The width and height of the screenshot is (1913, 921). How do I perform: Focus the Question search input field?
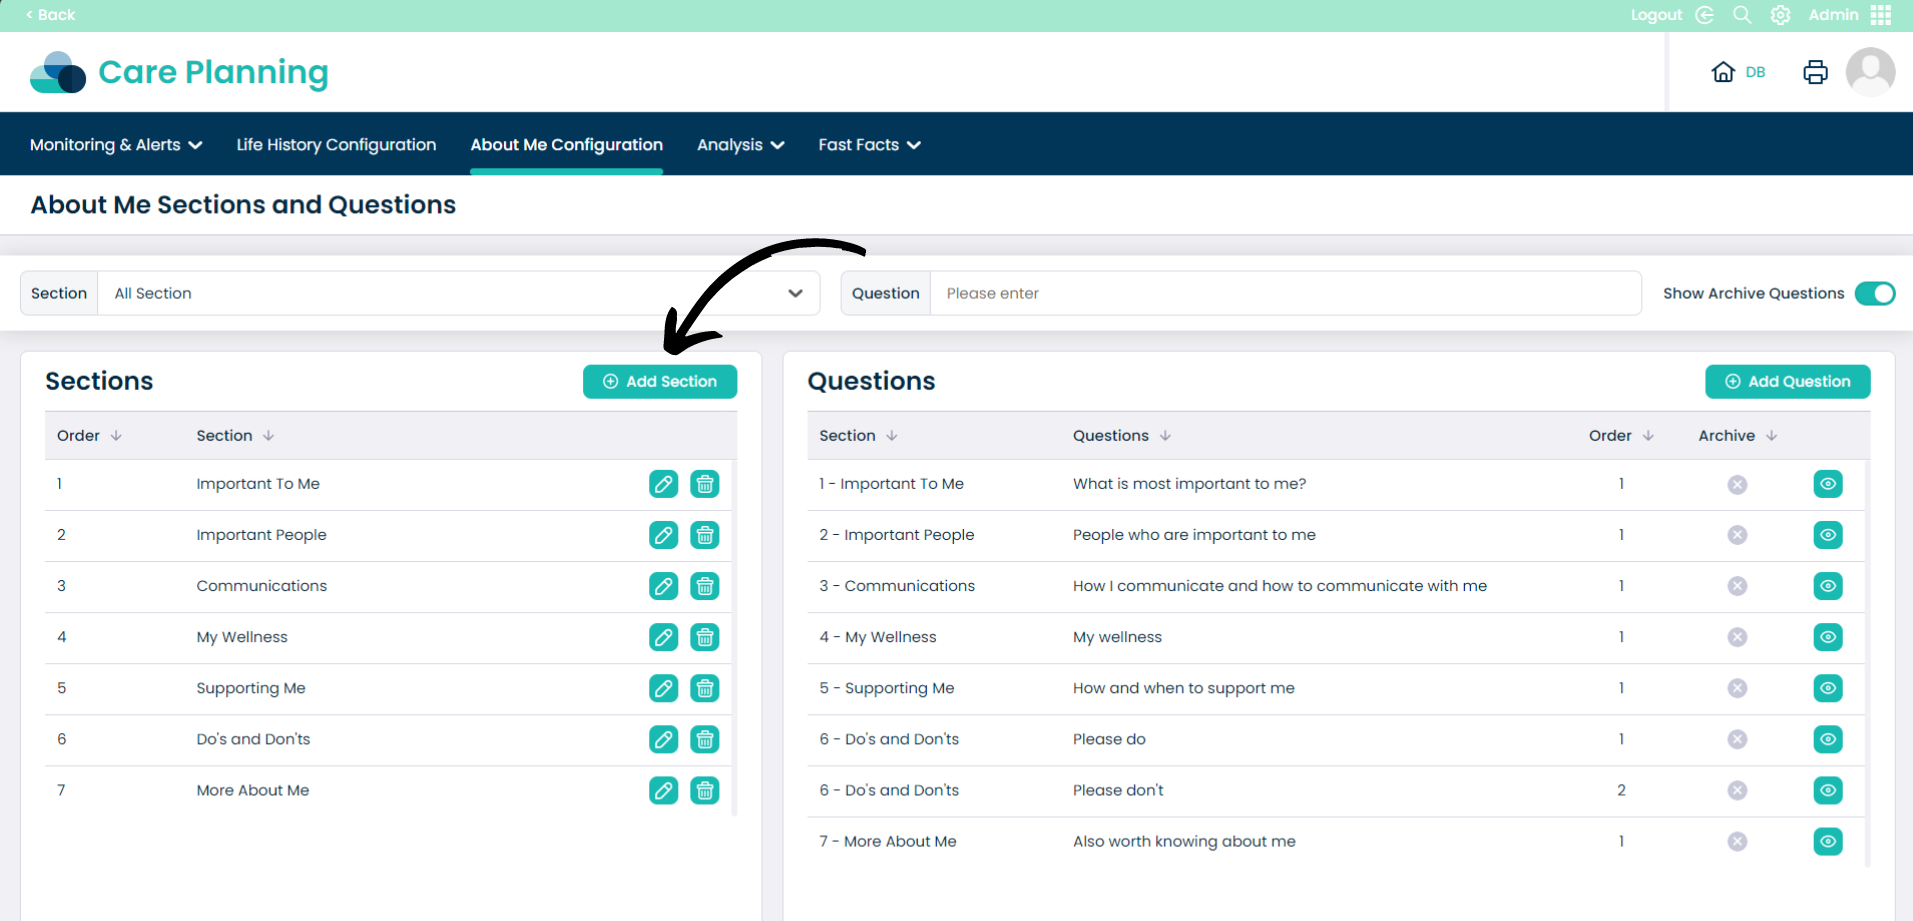click(x=1285, y=293)
